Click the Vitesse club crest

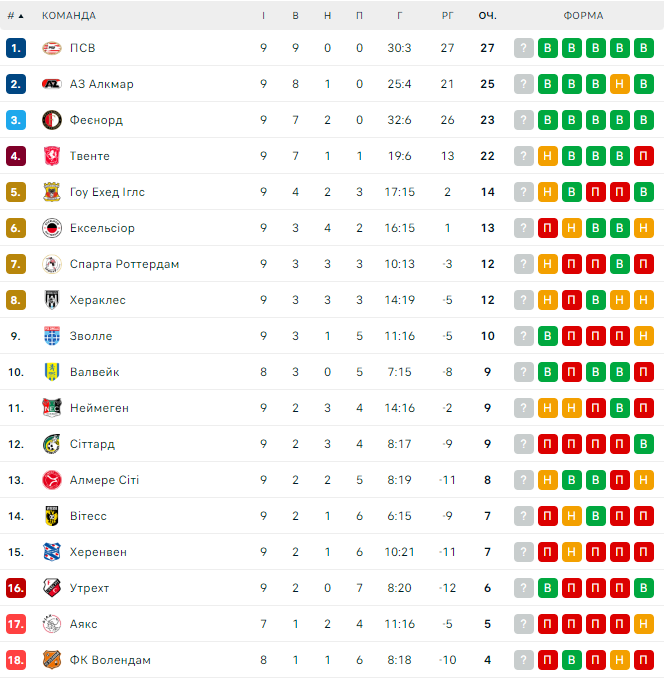(x=52, y=516)
